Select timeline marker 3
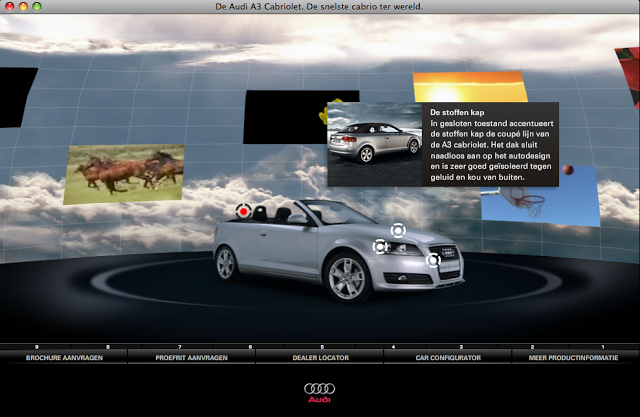640x417 pixels. [461, 347]
